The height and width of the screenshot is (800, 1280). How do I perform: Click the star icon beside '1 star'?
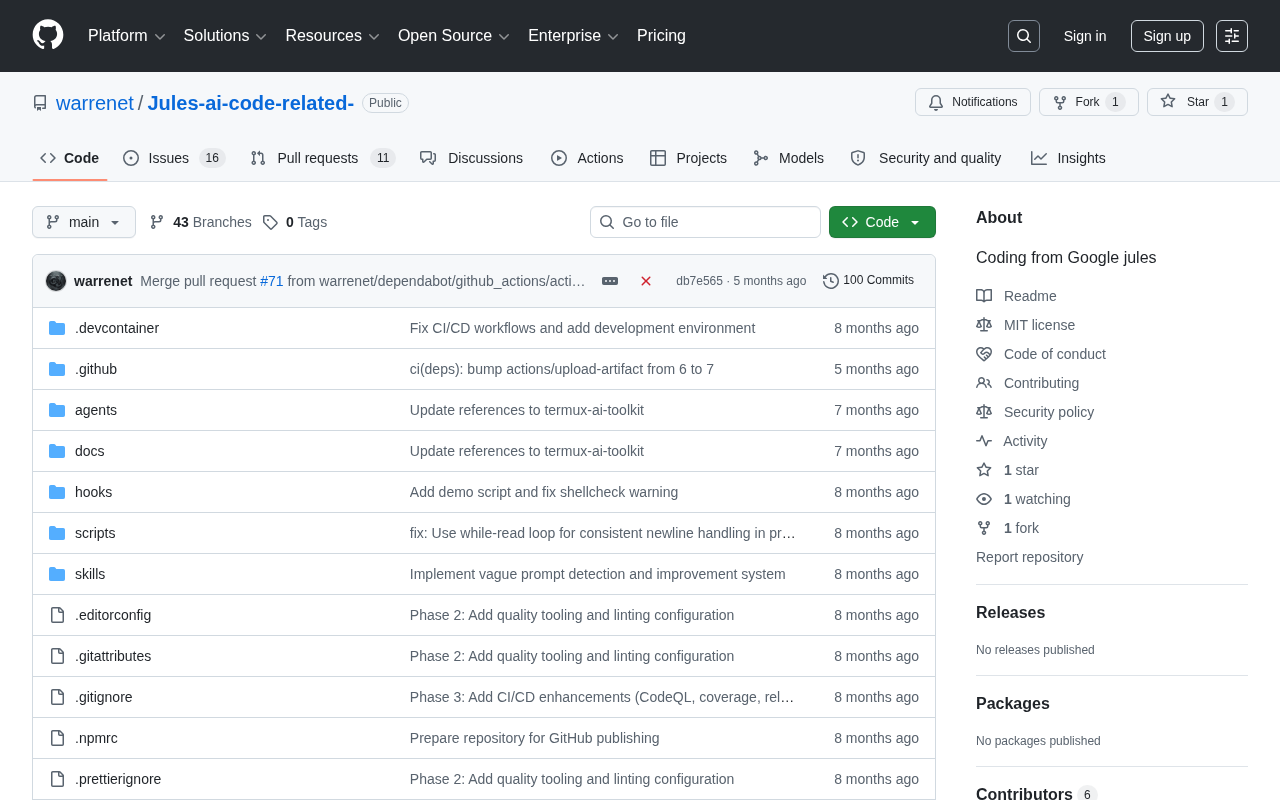pyautogui.click(x=984, y=470)
